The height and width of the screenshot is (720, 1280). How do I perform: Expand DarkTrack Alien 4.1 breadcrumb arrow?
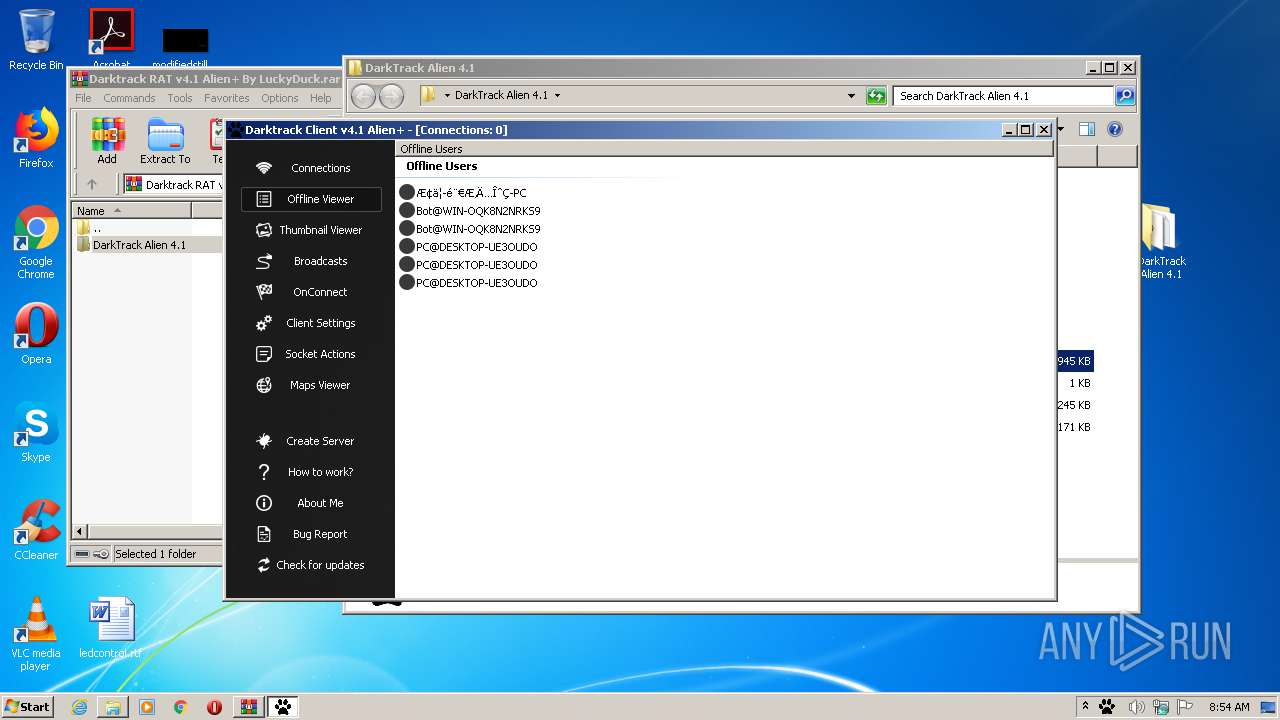[557, 96]
